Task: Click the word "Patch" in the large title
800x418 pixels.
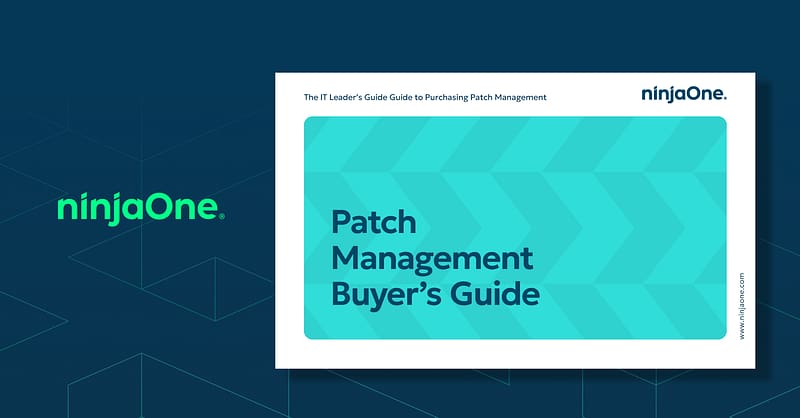Action: (373, 222)
